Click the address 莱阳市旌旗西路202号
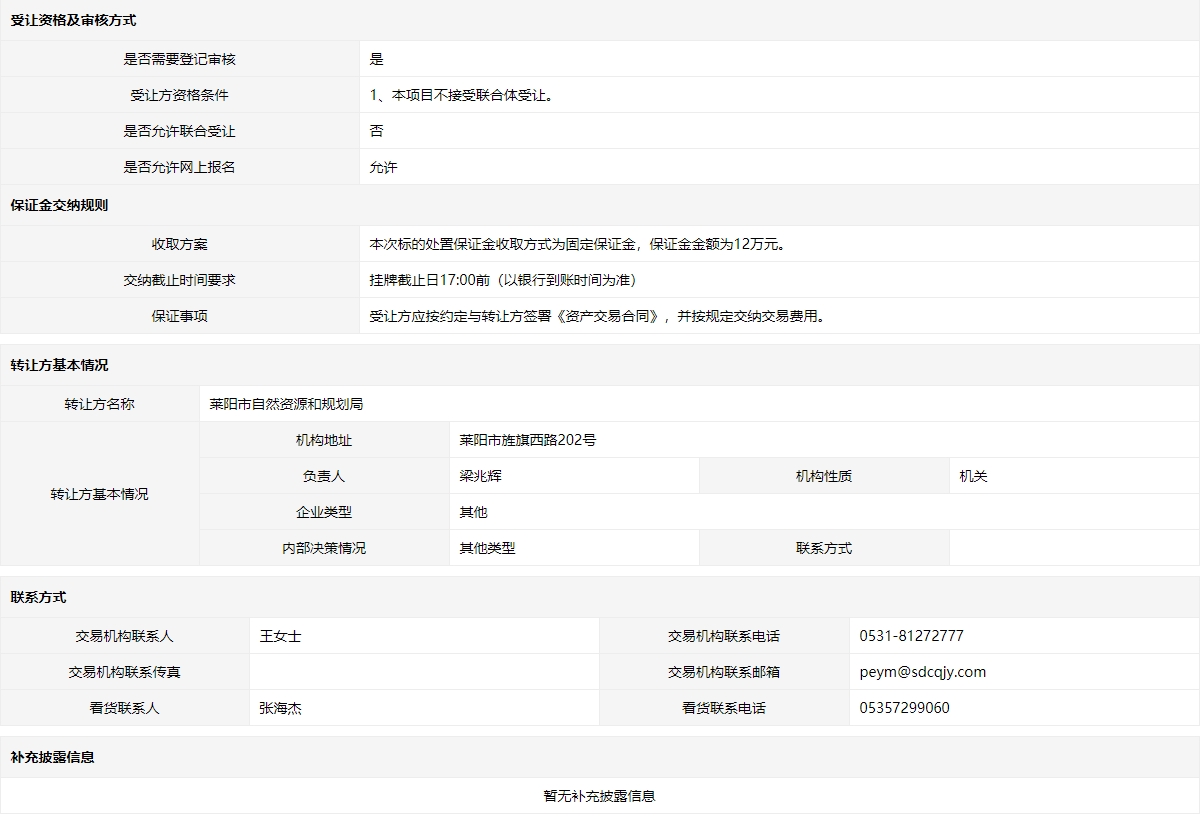 click(x=527, y=440)
